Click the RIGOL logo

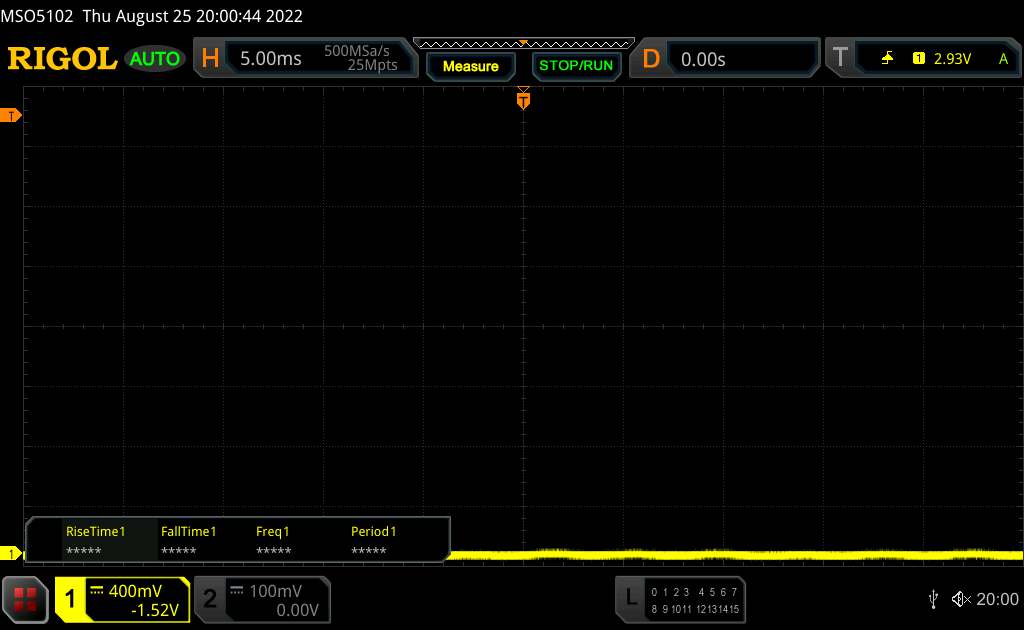62,59
